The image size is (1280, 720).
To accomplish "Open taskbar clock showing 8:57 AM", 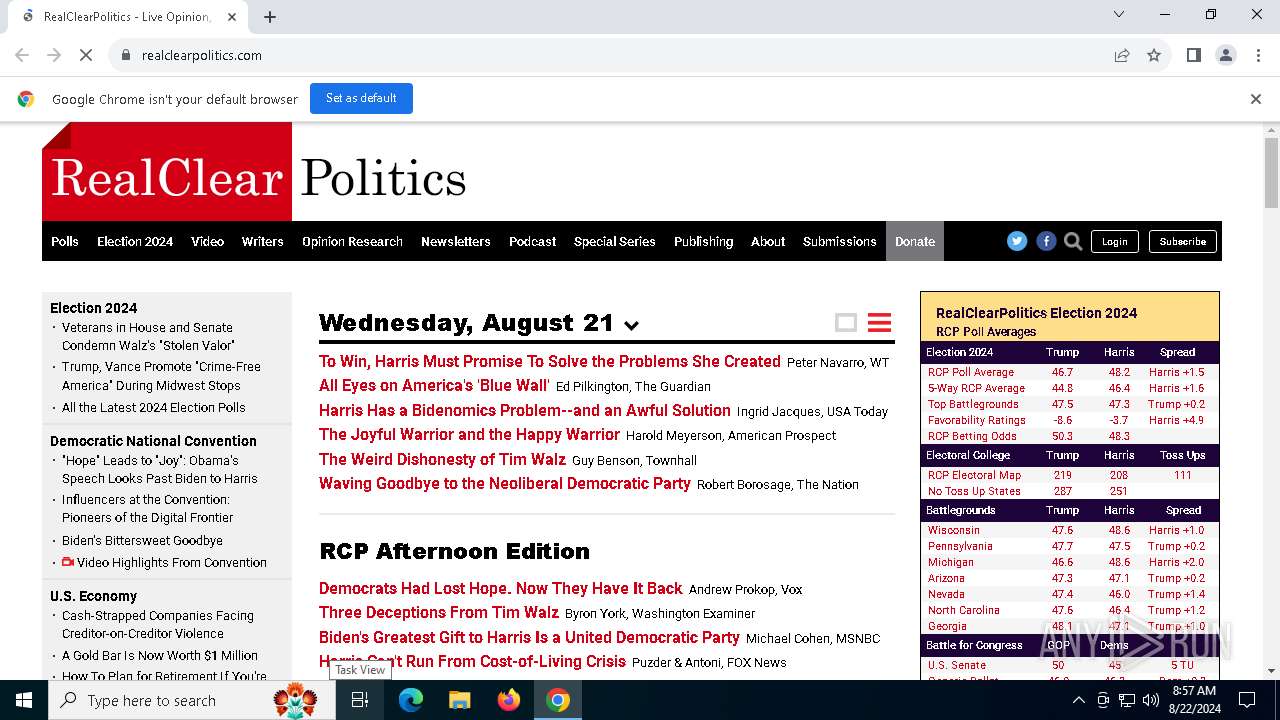I will click(1192, 700).
